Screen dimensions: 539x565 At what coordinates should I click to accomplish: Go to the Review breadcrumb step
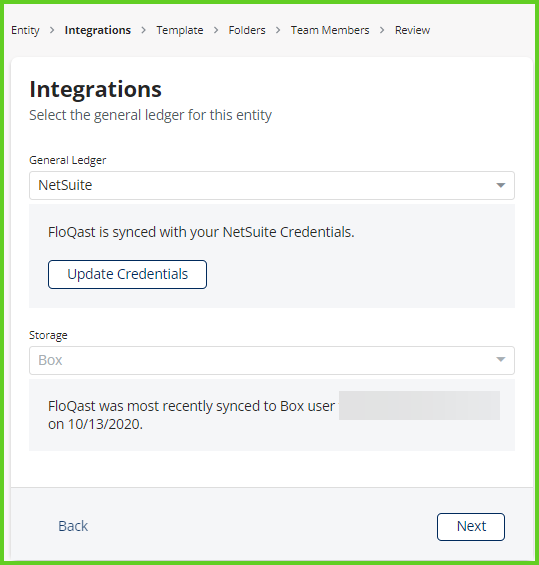coord(413,30)
